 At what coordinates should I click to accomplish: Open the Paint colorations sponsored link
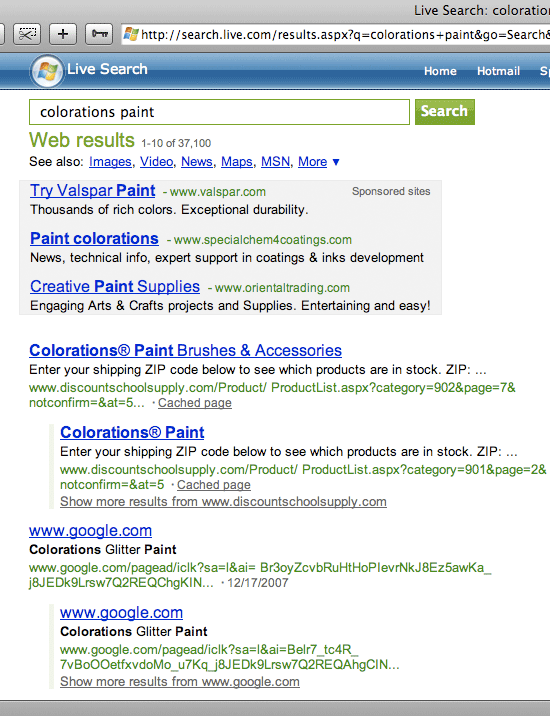[x=94, y=238]
